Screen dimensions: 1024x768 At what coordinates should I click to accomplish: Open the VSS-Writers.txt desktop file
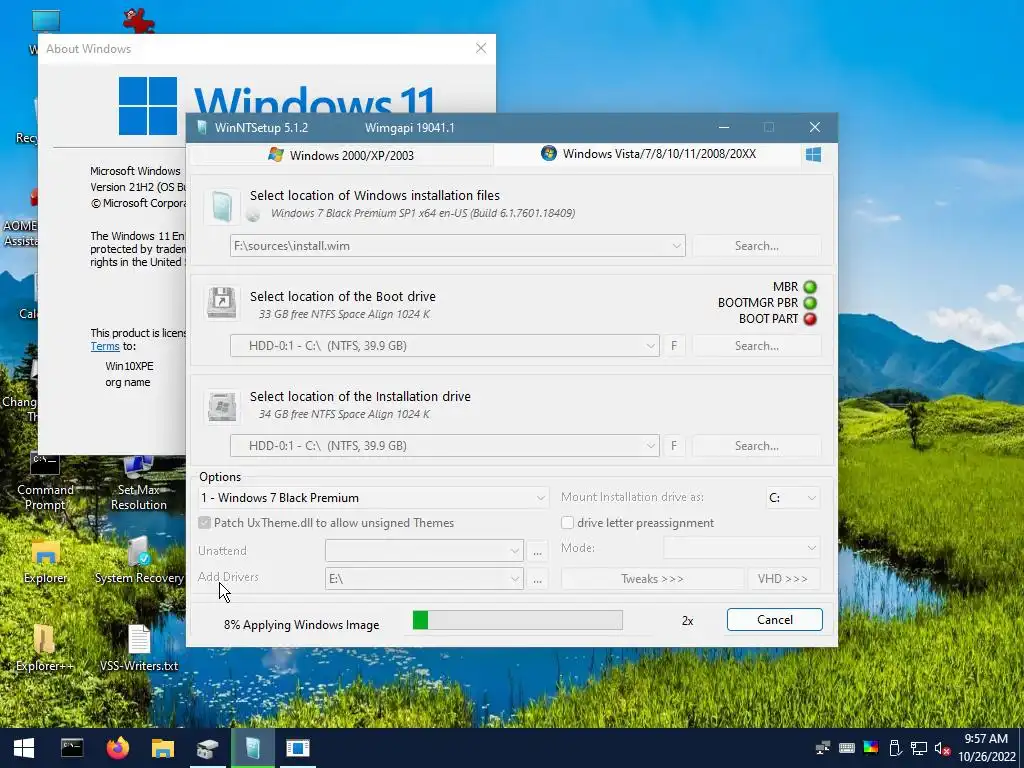point(139,648)
